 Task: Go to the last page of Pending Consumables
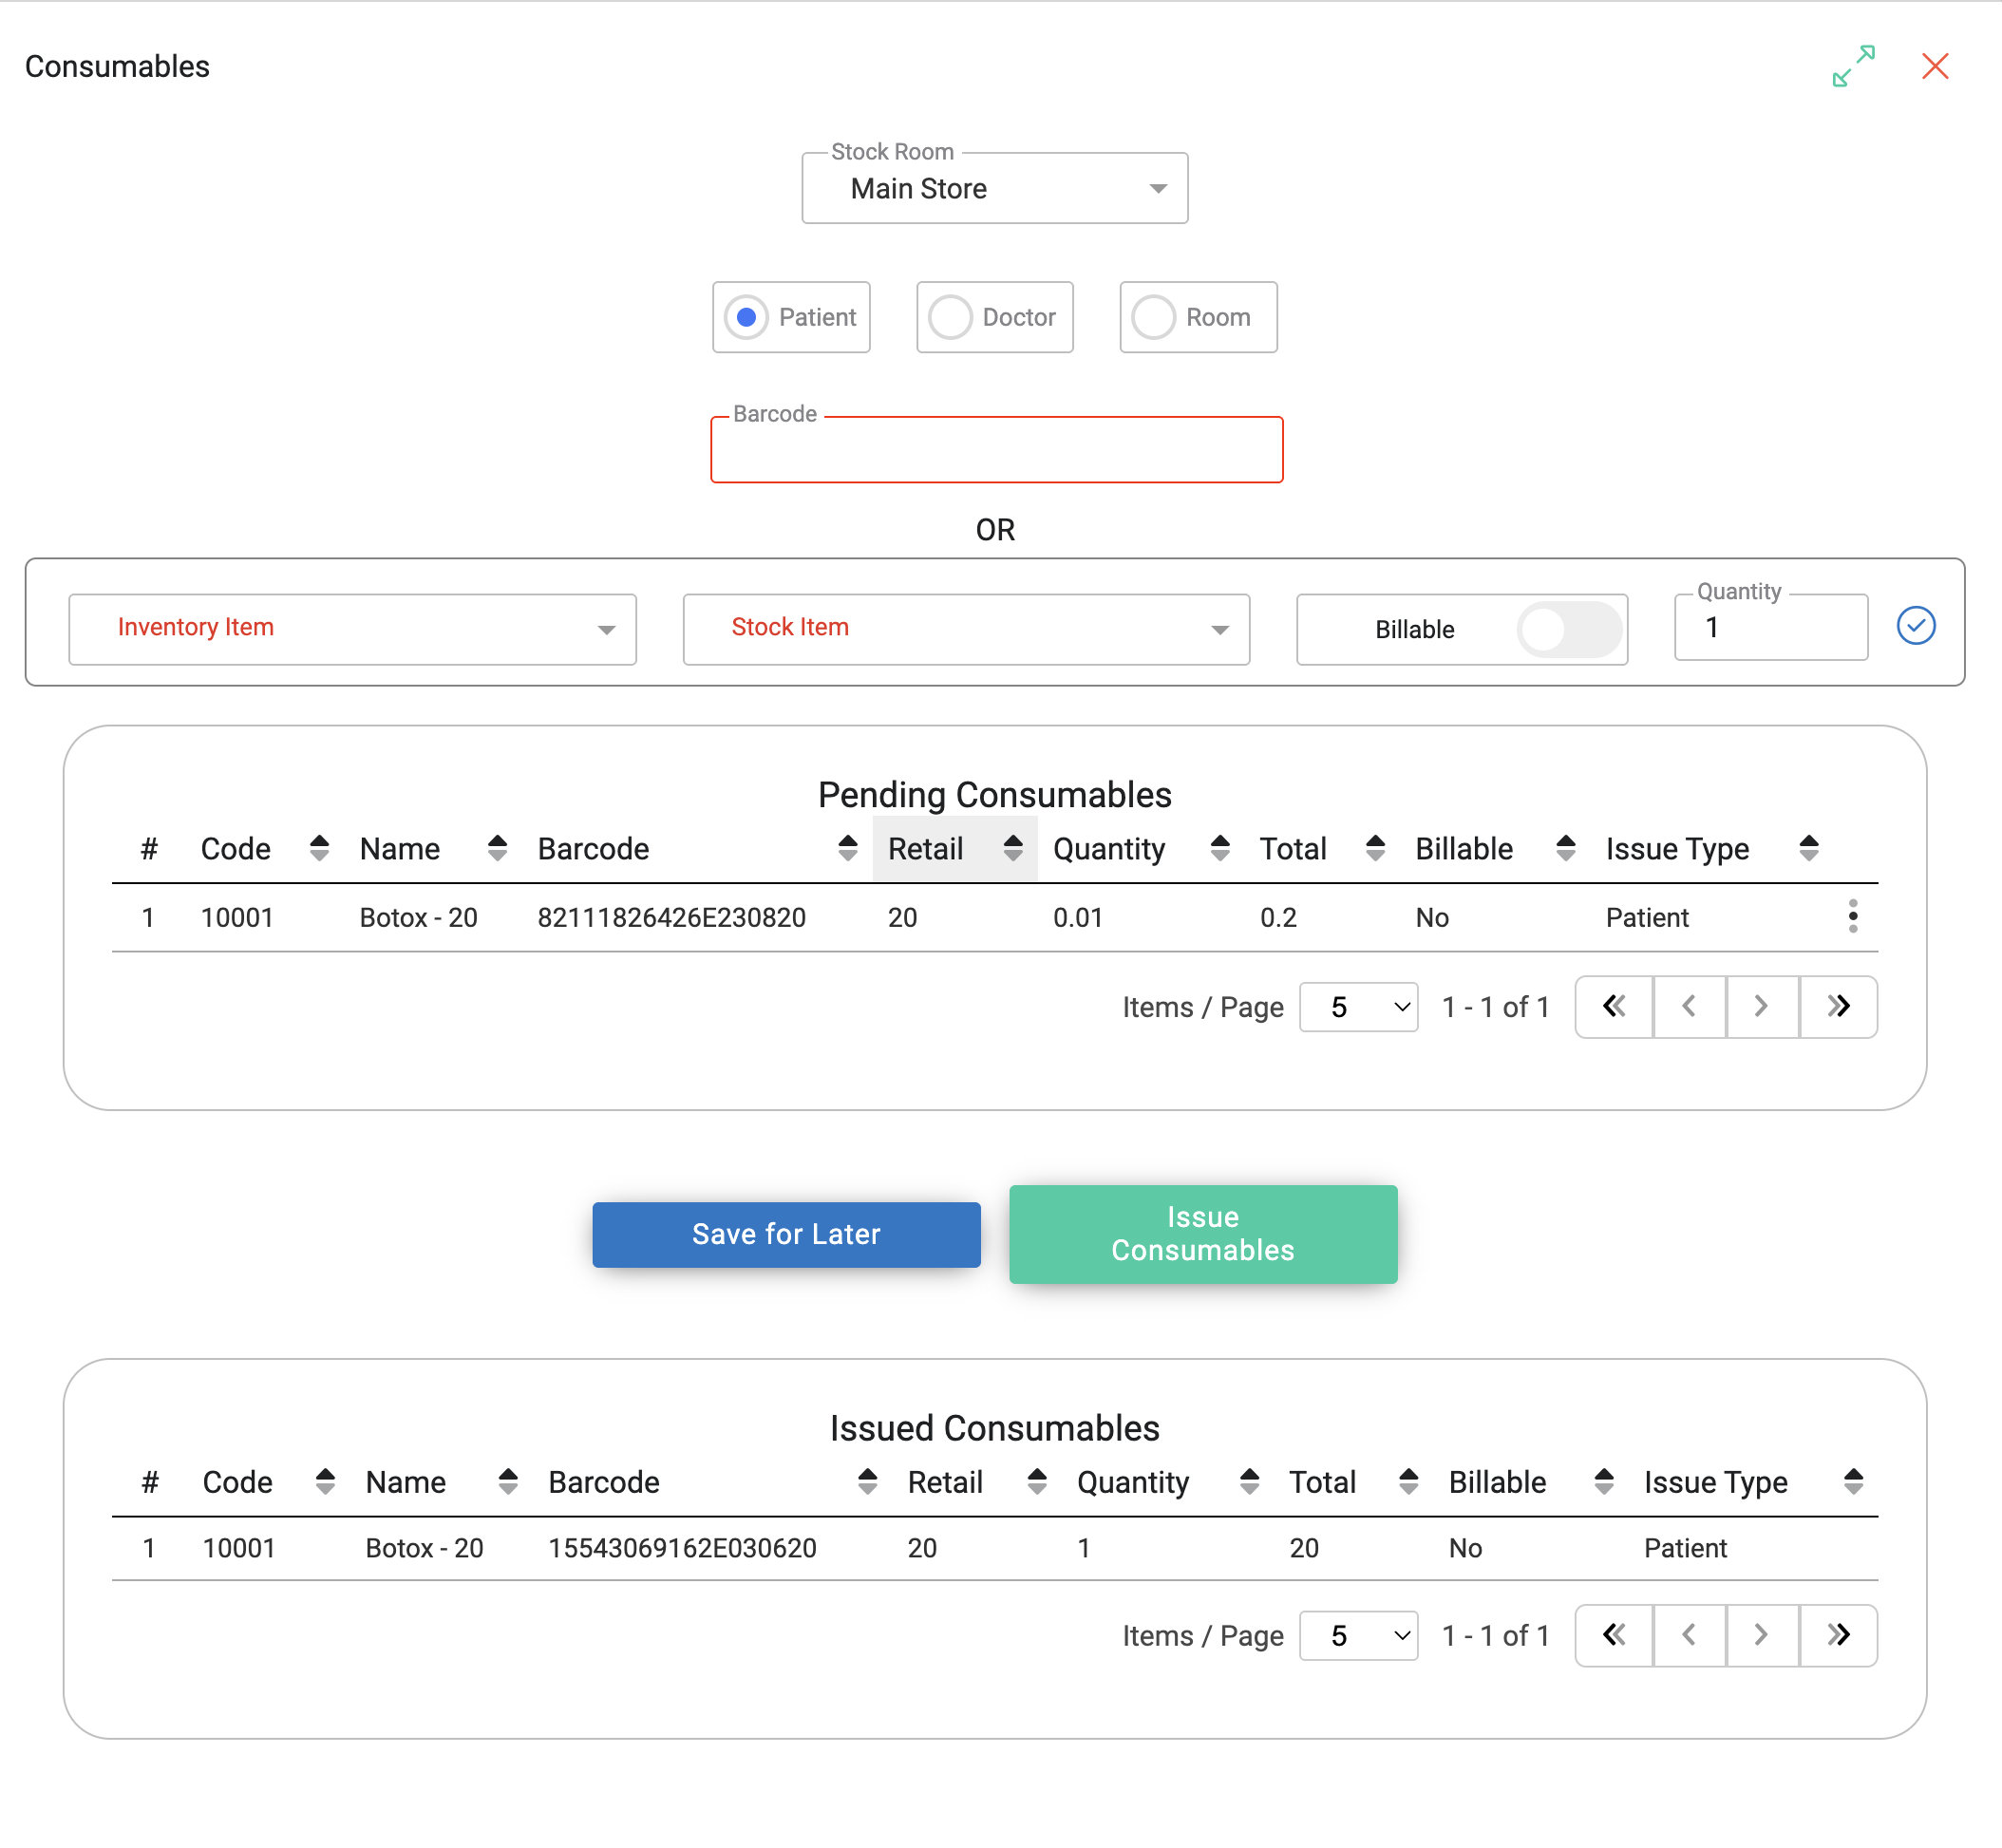click(1838, 1006)
